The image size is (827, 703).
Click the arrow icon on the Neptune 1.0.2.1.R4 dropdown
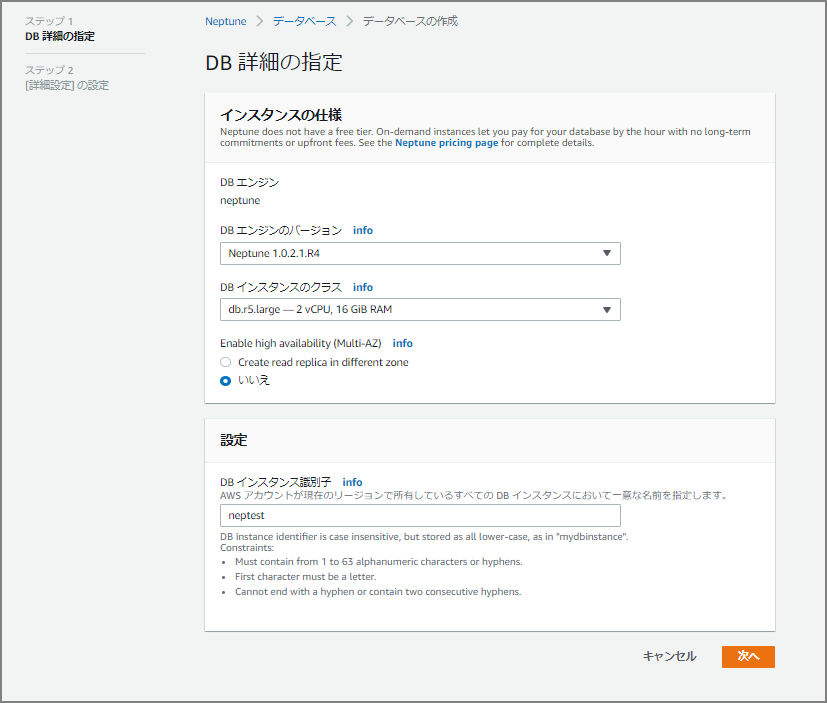click(x=606, y=254)
